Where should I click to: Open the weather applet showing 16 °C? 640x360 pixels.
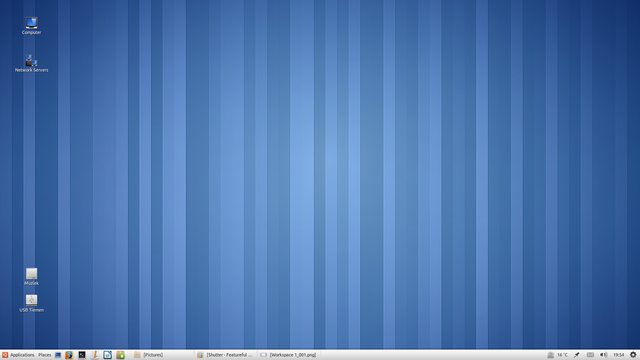558,355
